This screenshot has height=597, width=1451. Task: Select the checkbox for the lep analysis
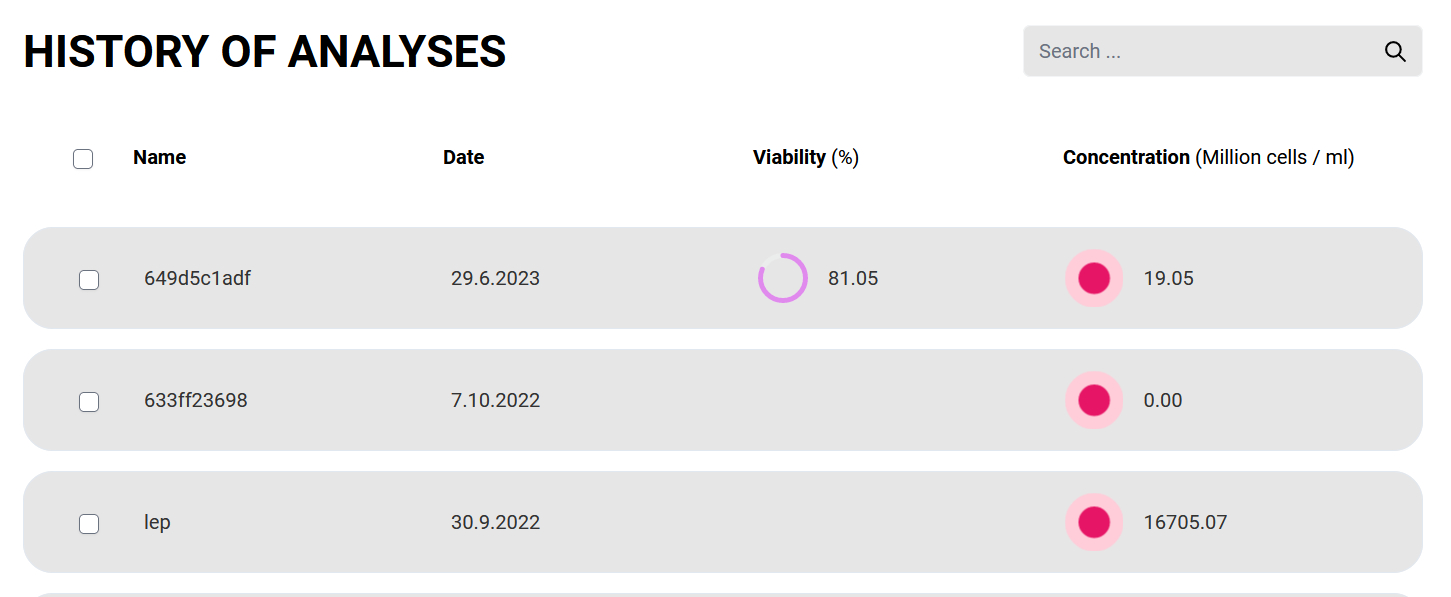tap(89, 524)
